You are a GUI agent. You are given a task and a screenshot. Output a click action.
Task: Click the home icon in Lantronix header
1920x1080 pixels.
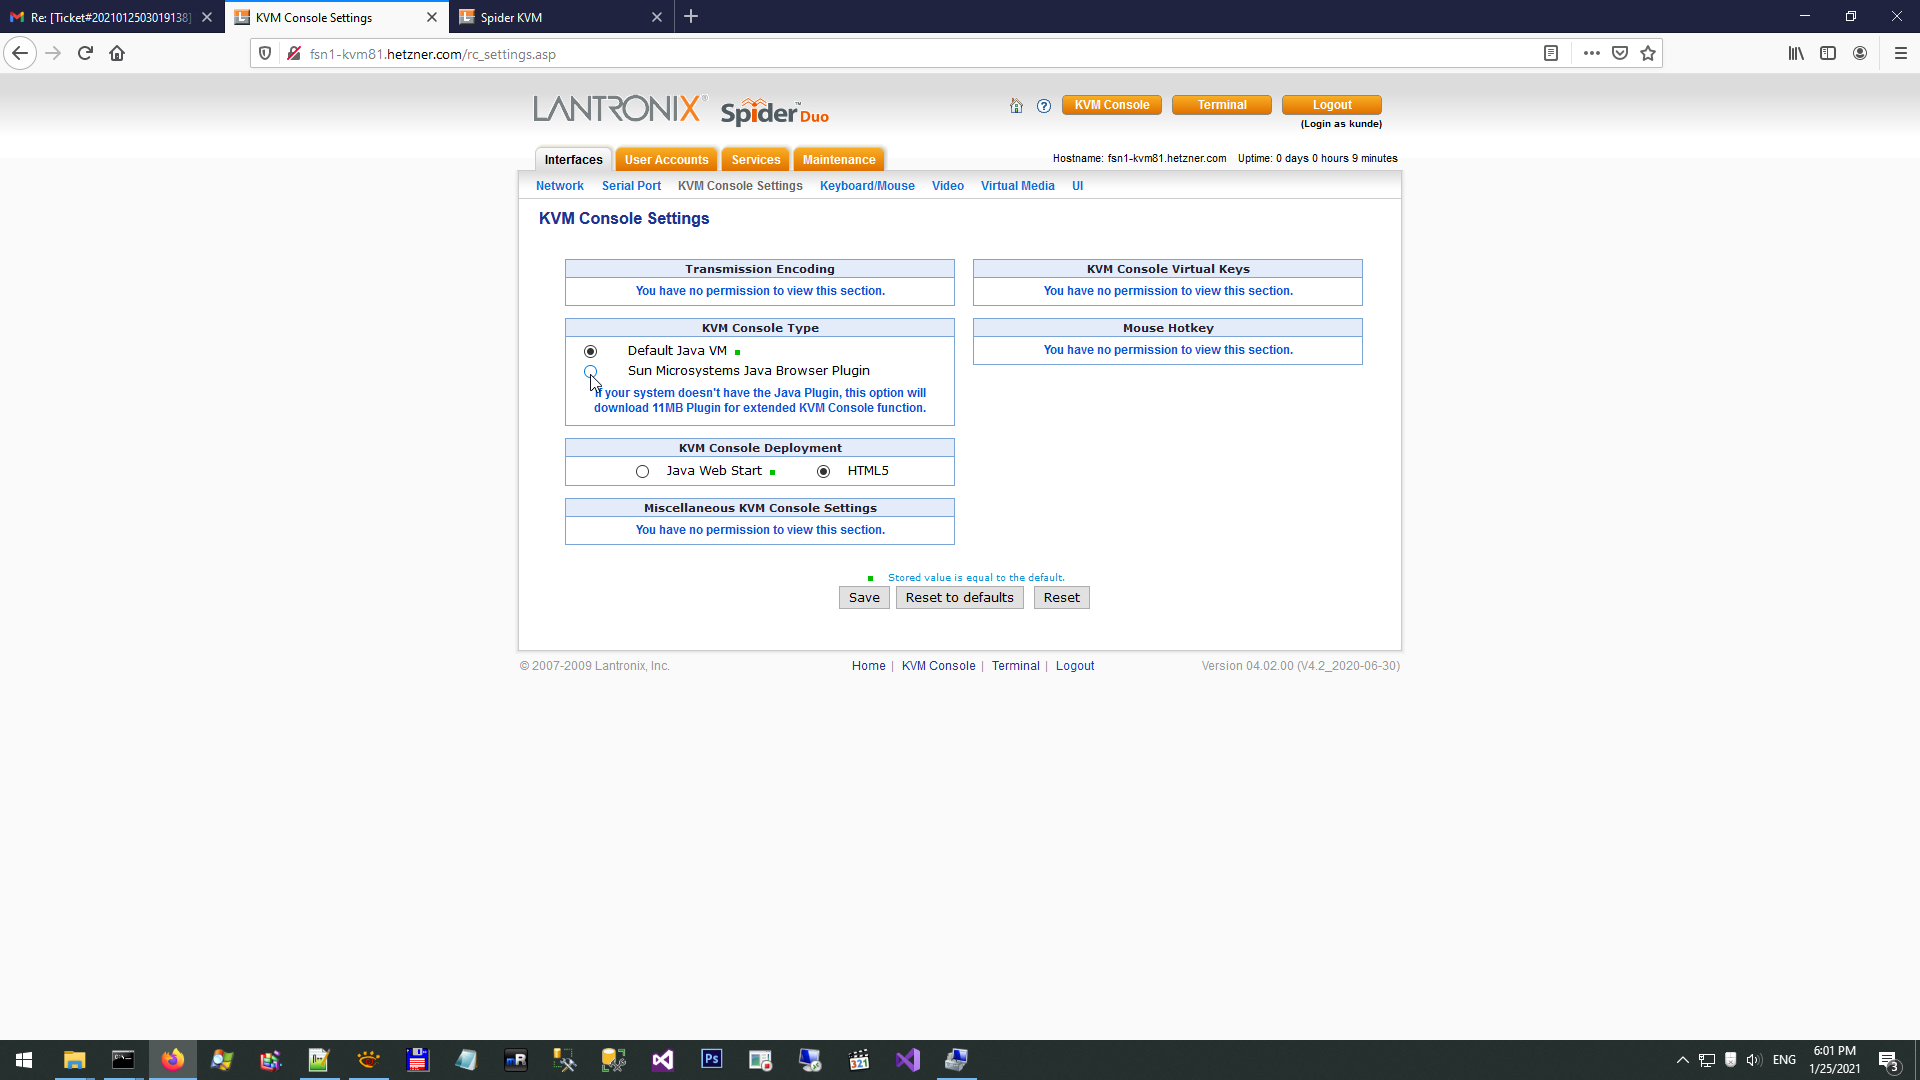tap(1016, 106)
